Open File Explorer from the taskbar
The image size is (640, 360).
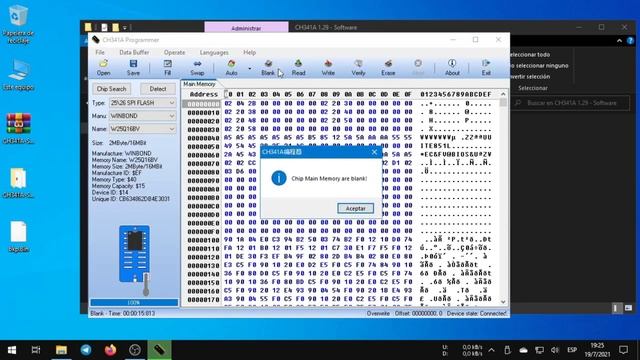(x=61, y=350)
